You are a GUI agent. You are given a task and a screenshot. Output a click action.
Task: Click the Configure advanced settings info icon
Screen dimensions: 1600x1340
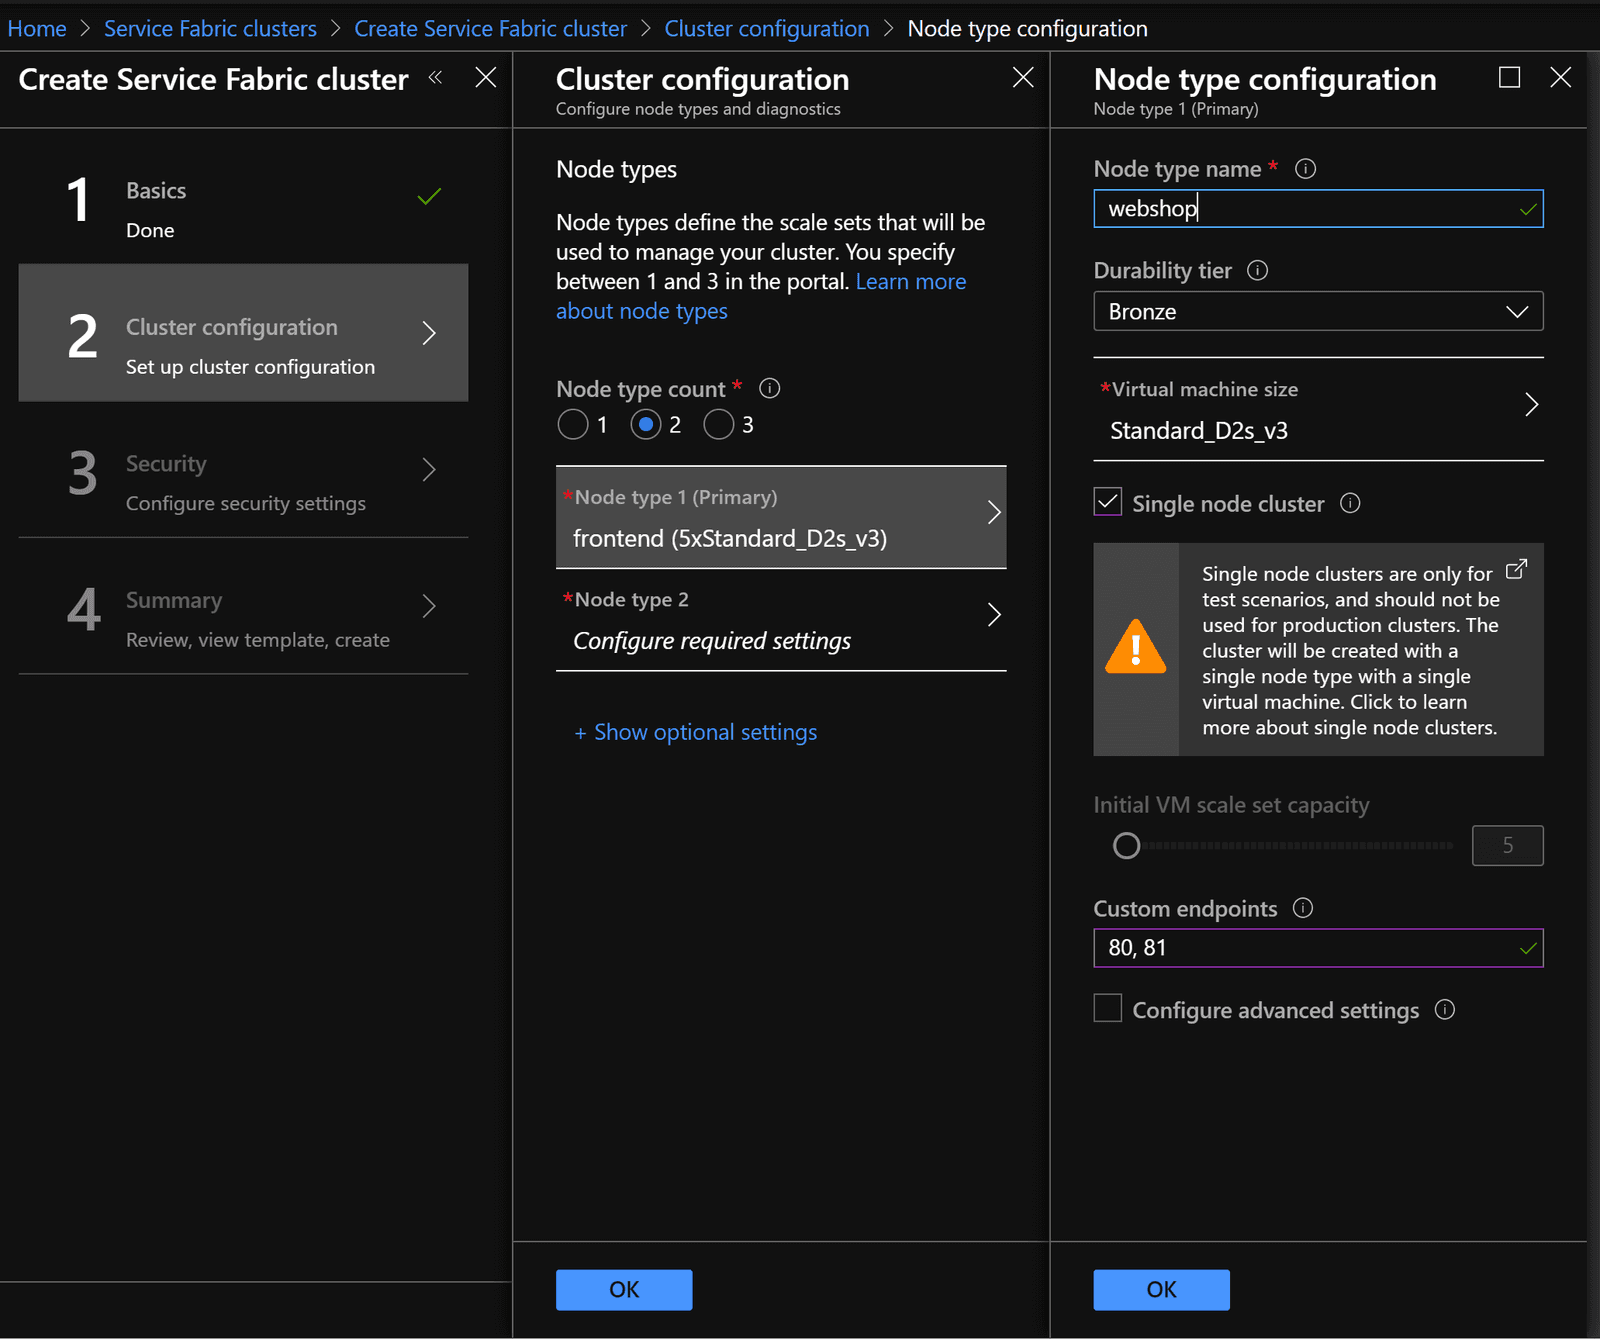point(1445,1010)
